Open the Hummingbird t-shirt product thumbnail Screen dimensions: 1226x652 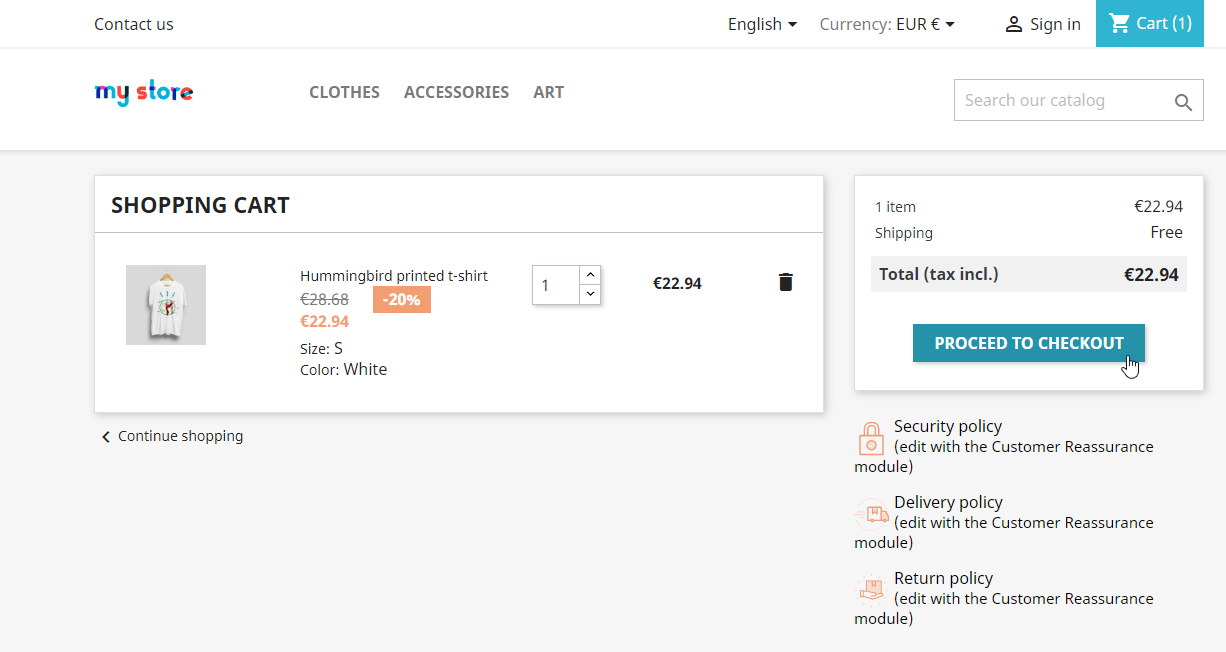pos(166,305)
